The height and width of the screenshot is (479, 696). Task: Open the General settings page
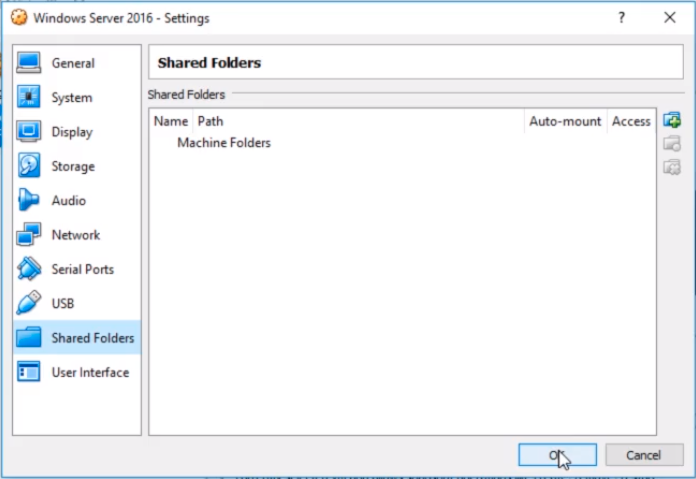pyautogui.click(x=77, y=63)
